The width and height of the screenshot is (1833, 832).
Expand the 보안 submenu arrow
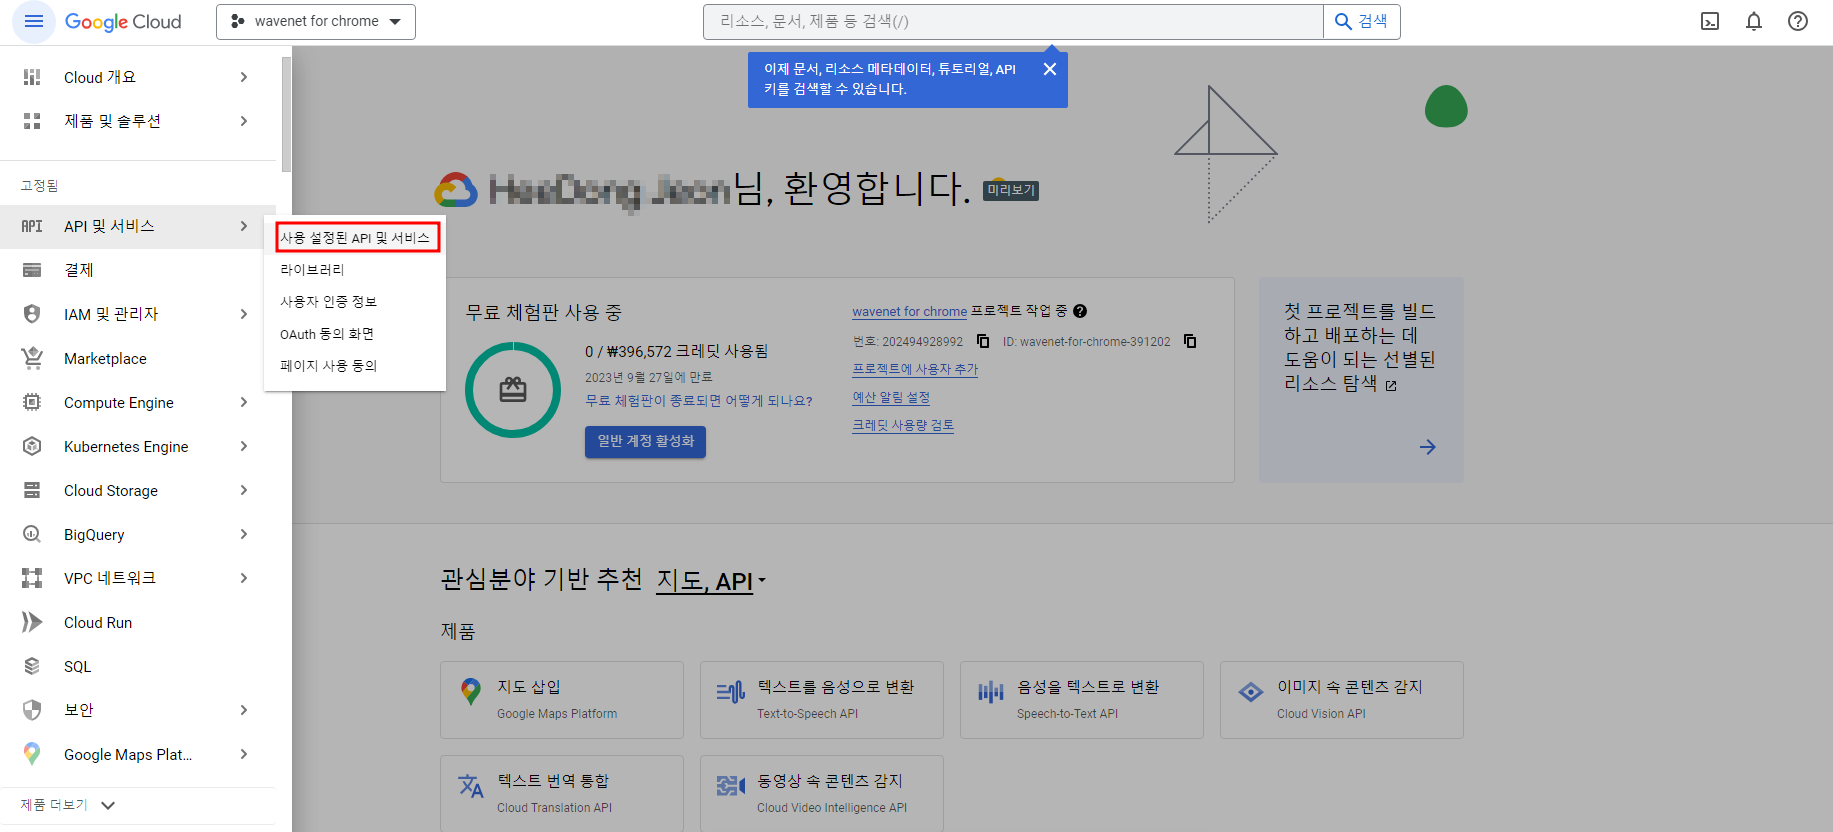(x=244, y=710)
